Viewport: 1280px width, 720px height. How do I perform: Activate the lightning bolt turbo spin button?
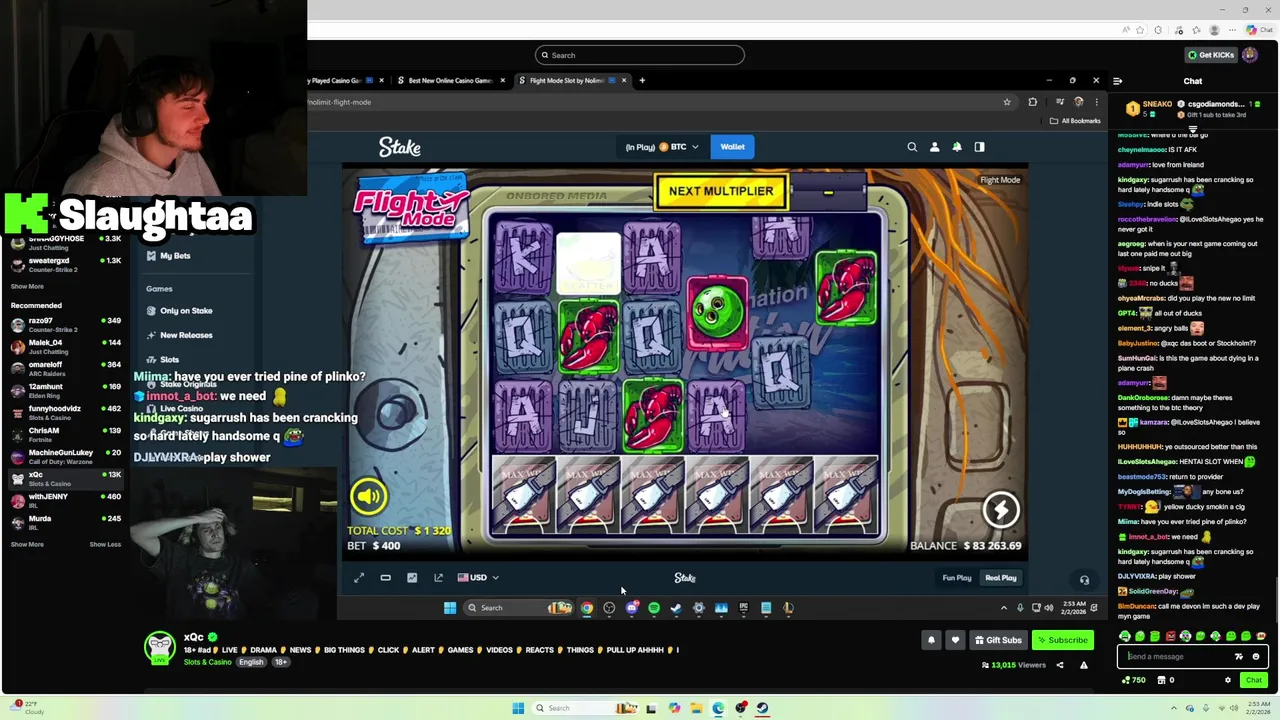click(x=1001, y=510)
